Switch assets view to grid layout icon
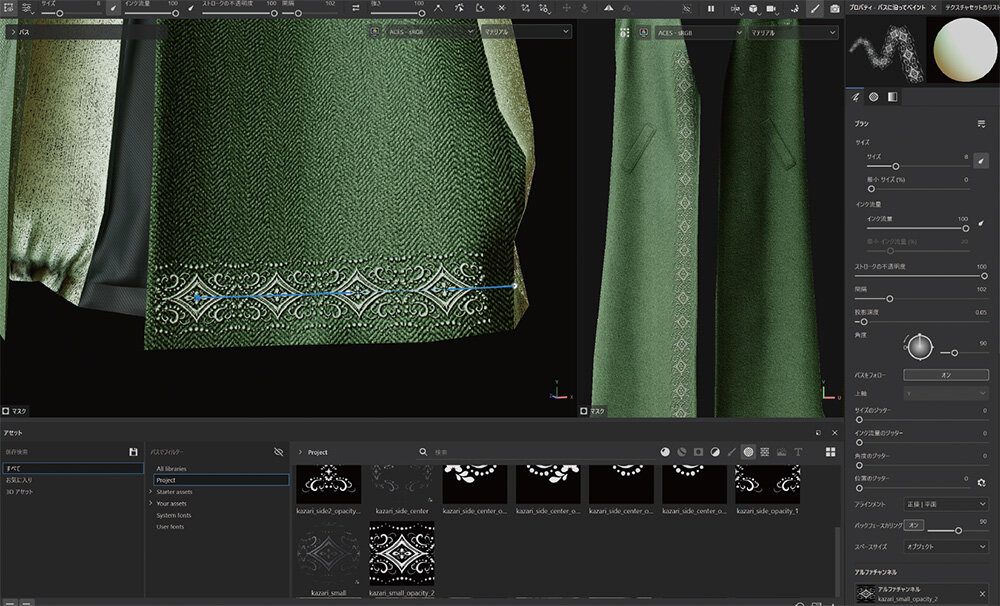This screenshot has width=1000, height=606. click(x=830, y=452)
